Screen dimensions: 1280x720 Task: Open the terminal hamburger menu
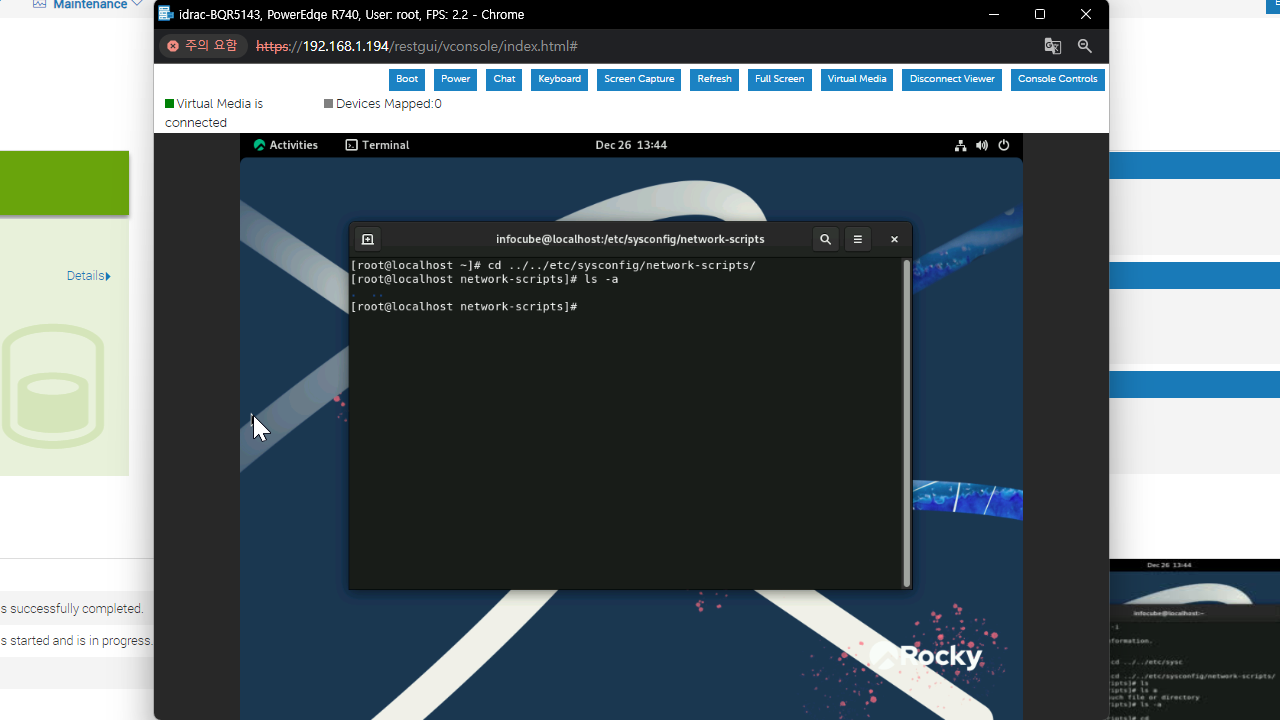857,239
